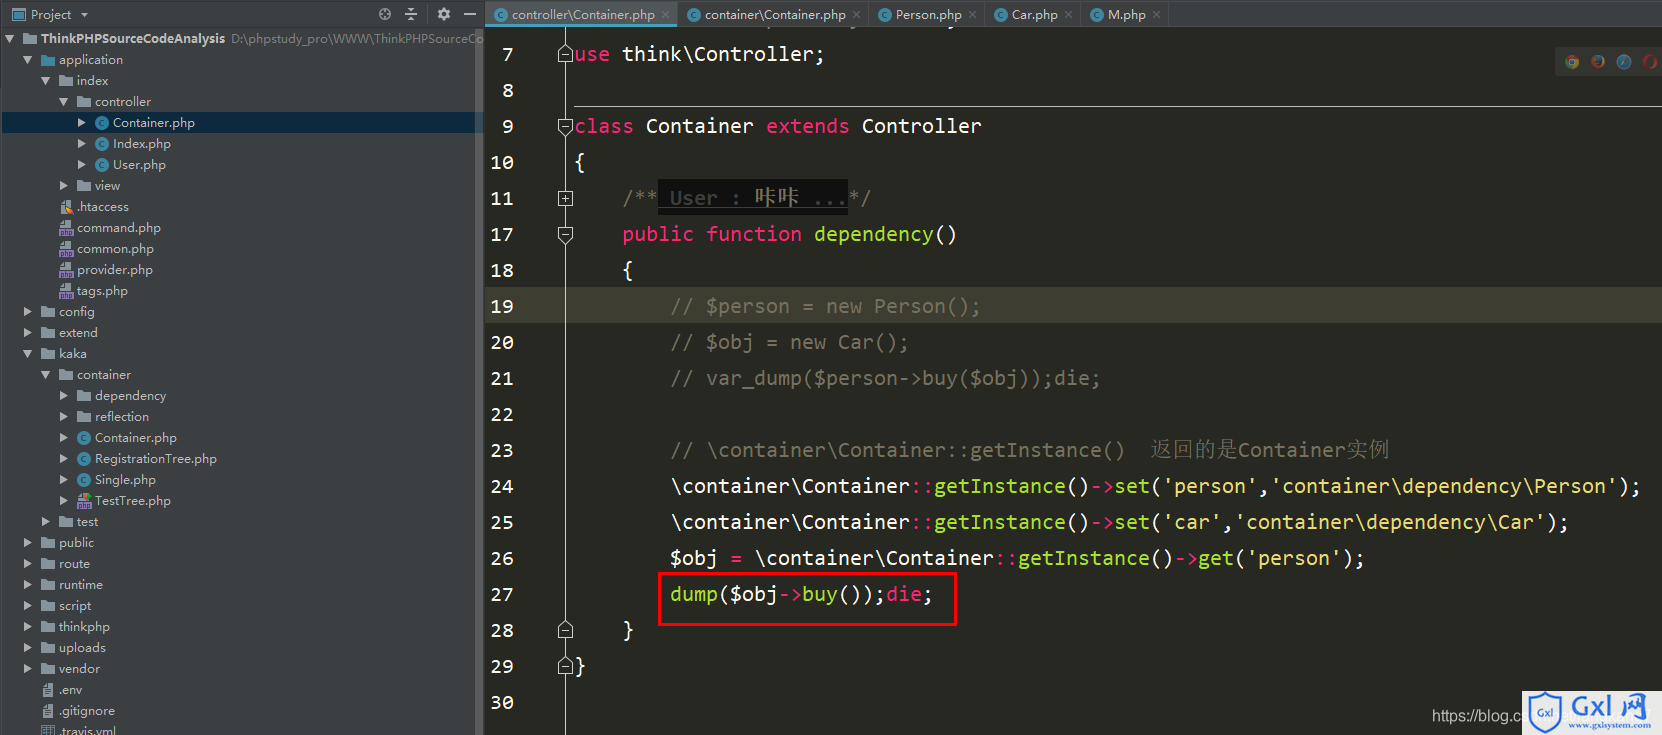Expand the view folder

click(64, 186)
